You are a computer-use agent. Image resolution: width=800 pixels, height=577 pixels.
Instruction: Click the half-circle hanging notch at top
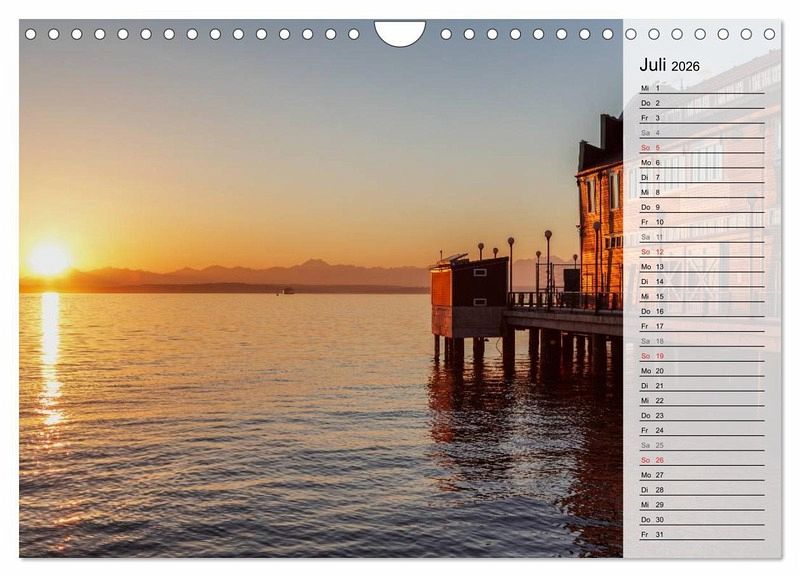(400, 32)
